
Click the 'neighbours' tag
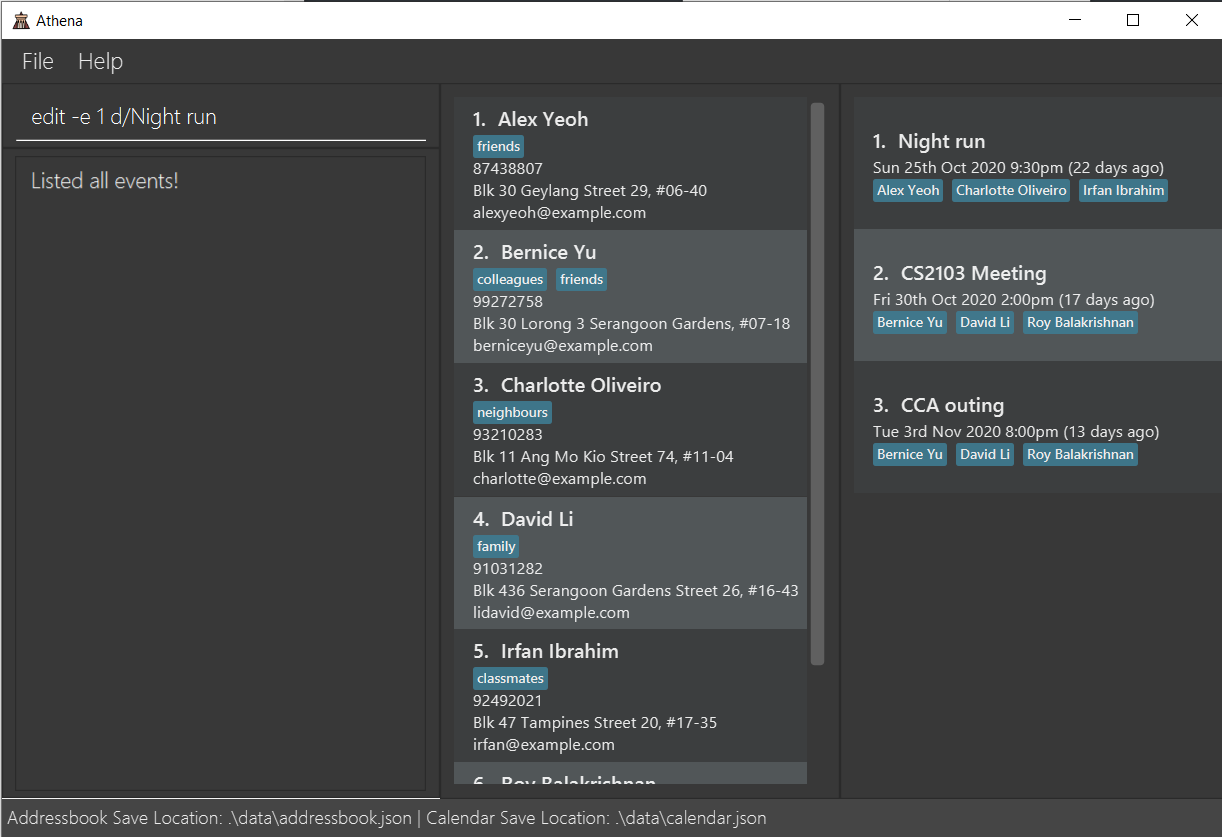[x=512, y=412]
